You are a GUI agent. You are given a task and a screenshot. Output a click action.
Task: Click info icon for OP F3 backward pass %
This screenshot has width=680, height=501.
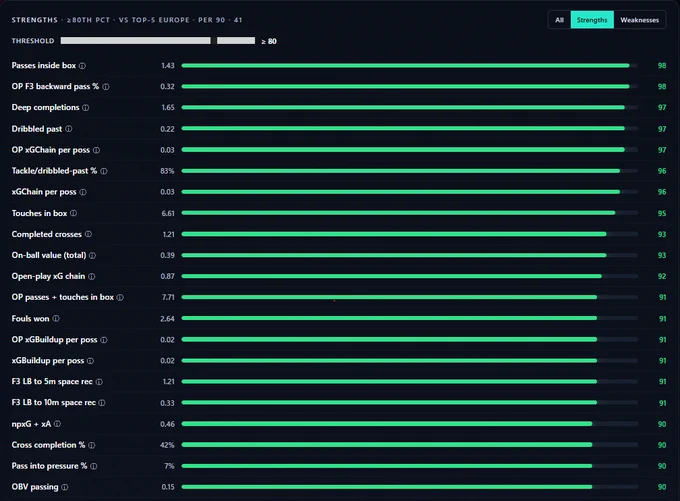(106, 87)
